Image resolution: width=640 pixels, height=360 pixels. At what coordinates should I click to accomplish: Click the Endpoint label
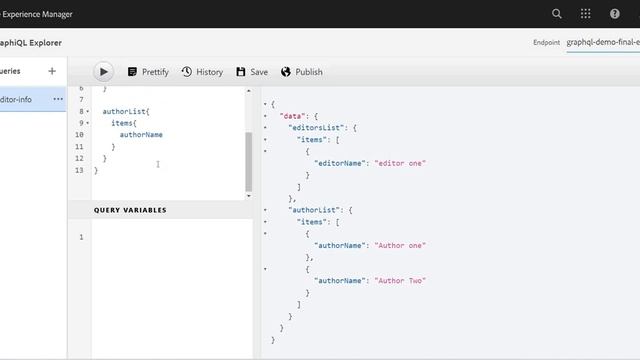[x=547, y=42]
